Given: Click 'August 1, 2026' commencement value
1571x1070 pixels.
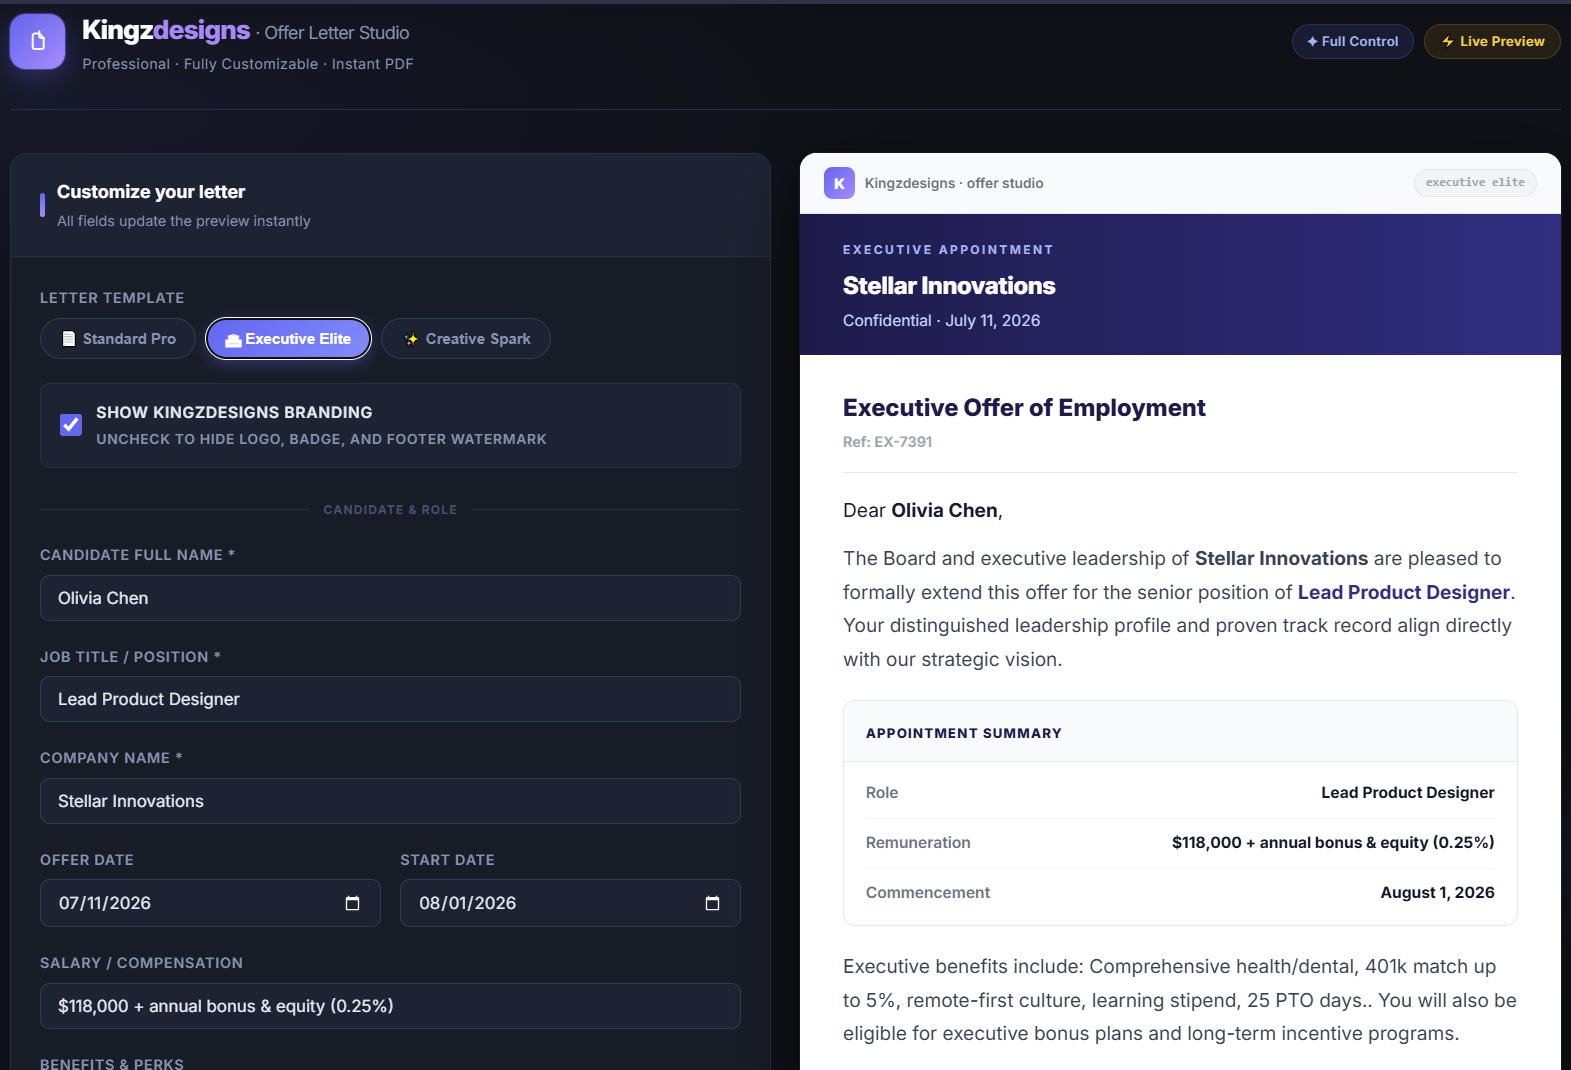Looking at the screenshot, I should click(1437, 893).
